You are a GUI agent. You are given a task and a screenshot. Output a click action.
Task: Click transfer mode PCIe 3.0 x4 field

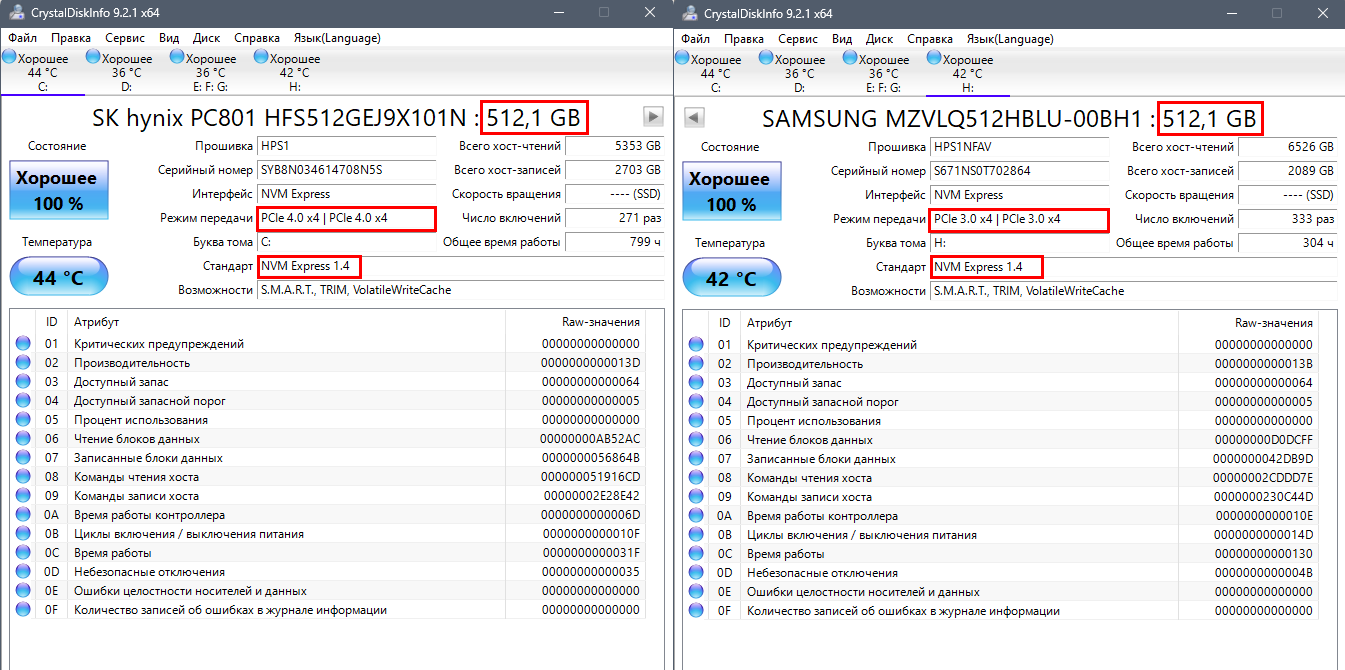[1020, 219]
